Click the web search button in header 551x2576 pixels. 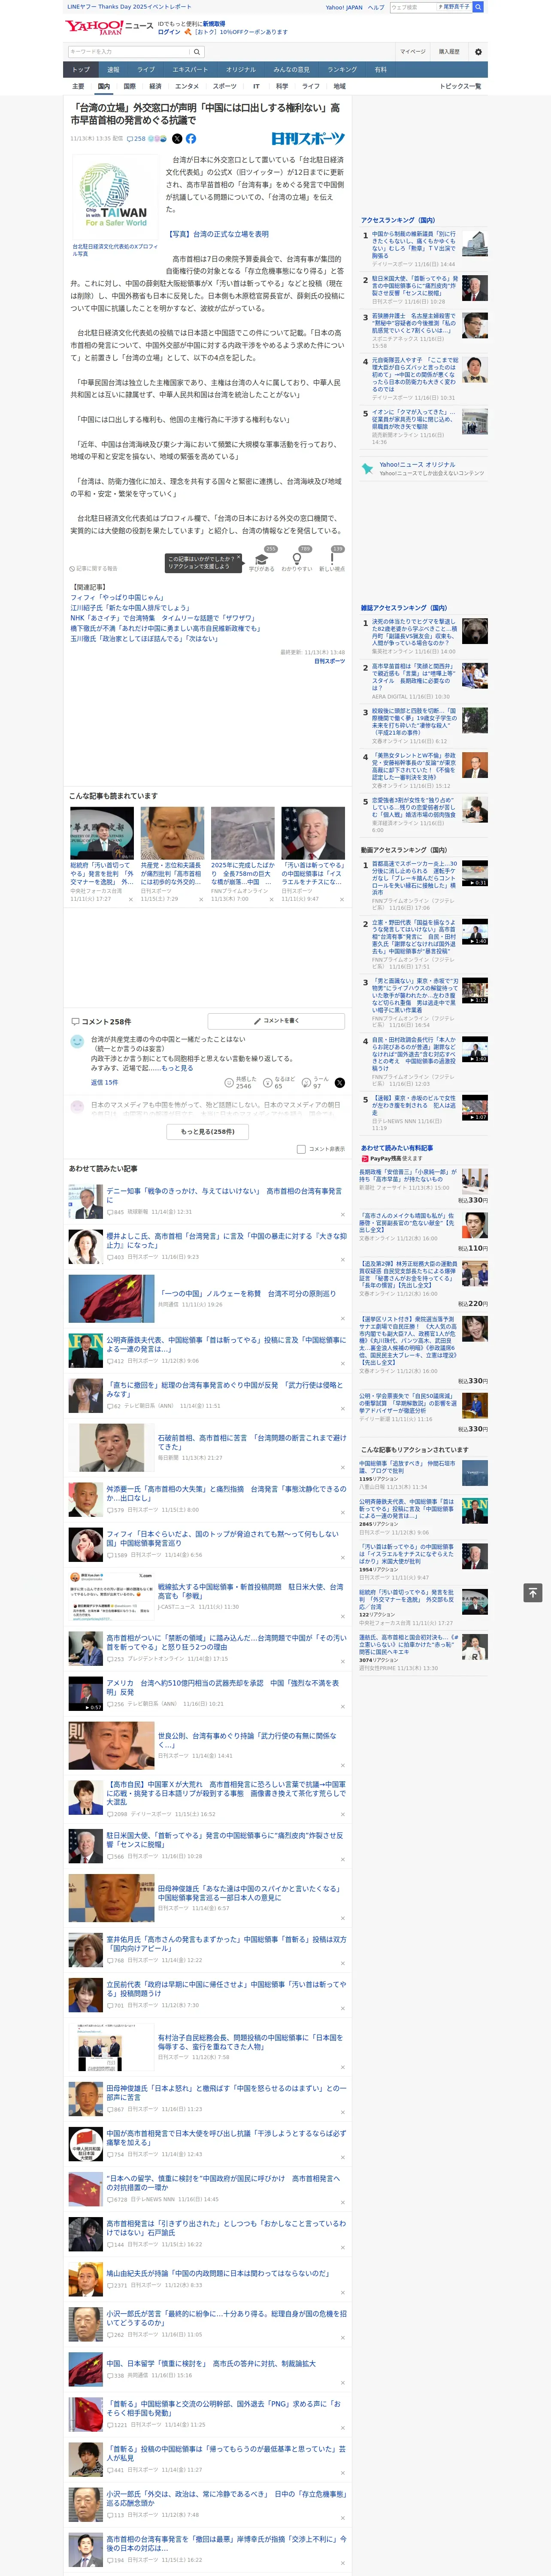(478, 7)
